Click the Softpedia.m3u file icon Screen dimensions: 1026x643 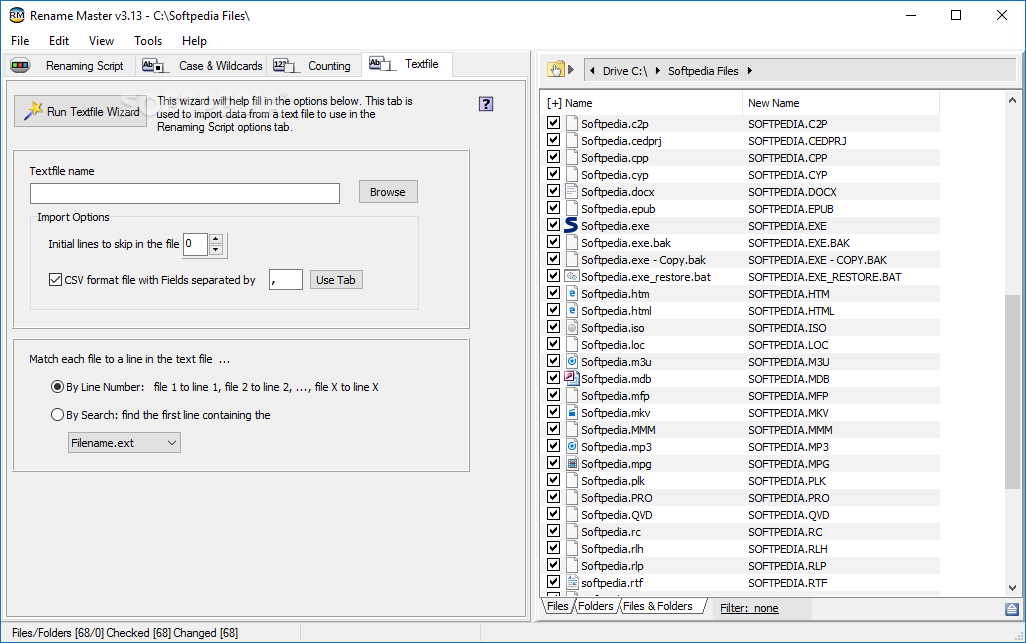pyautogui.click(x=571, y=361)
